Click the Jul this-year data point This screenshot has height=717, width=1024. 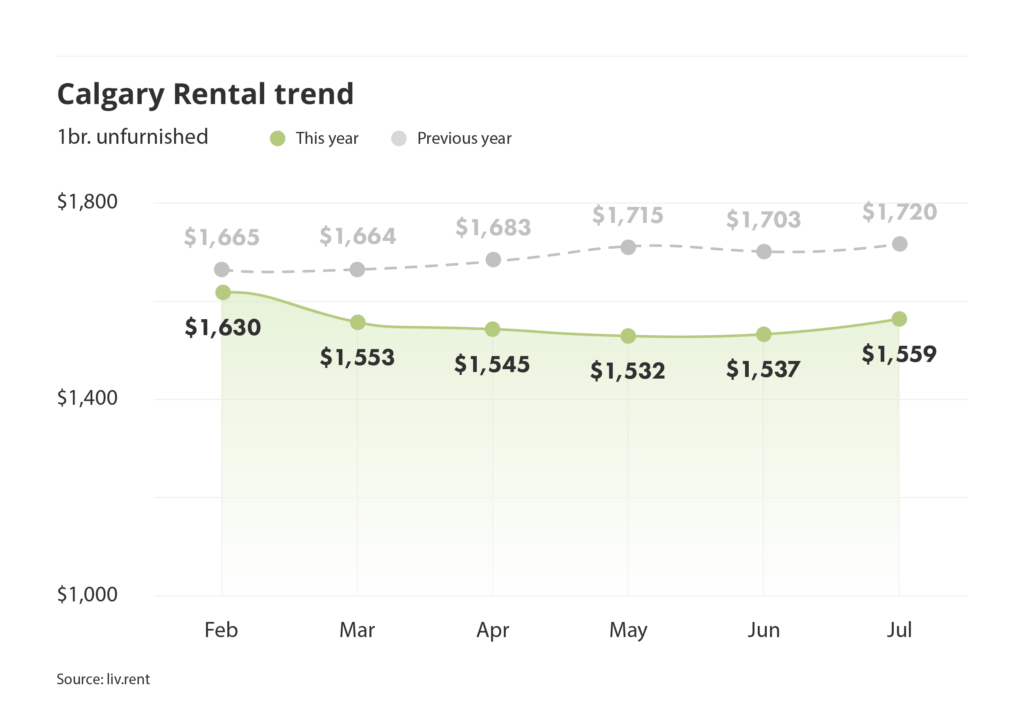click(x=899, y=319)
